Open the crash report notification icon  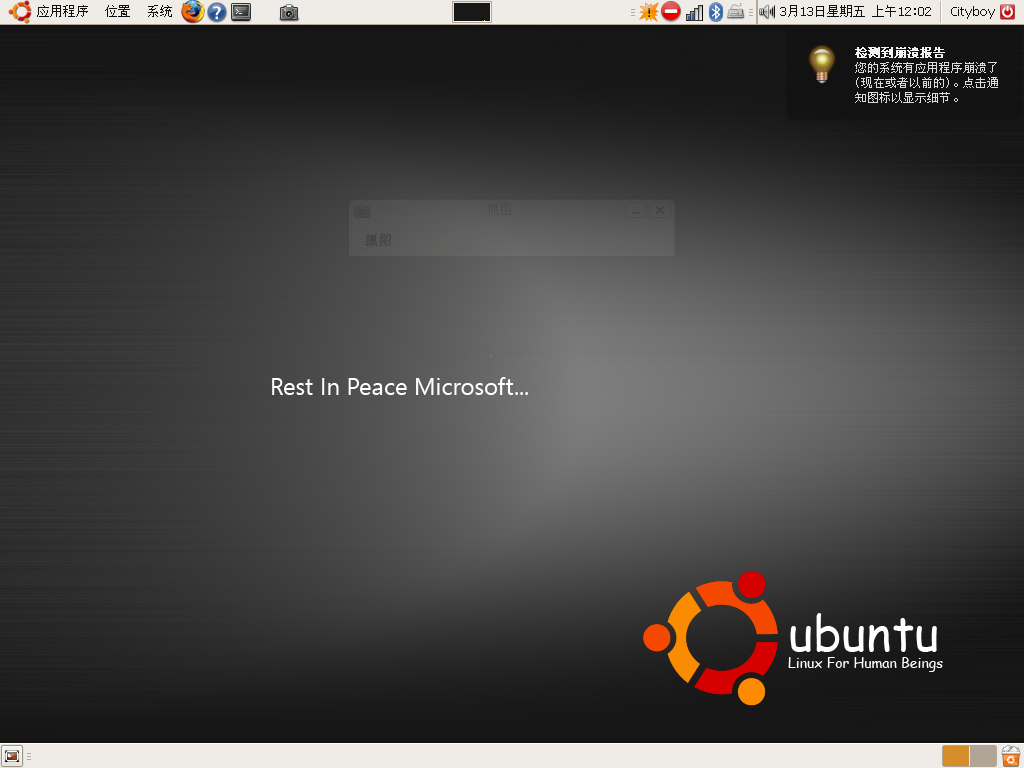coord(648,12)
